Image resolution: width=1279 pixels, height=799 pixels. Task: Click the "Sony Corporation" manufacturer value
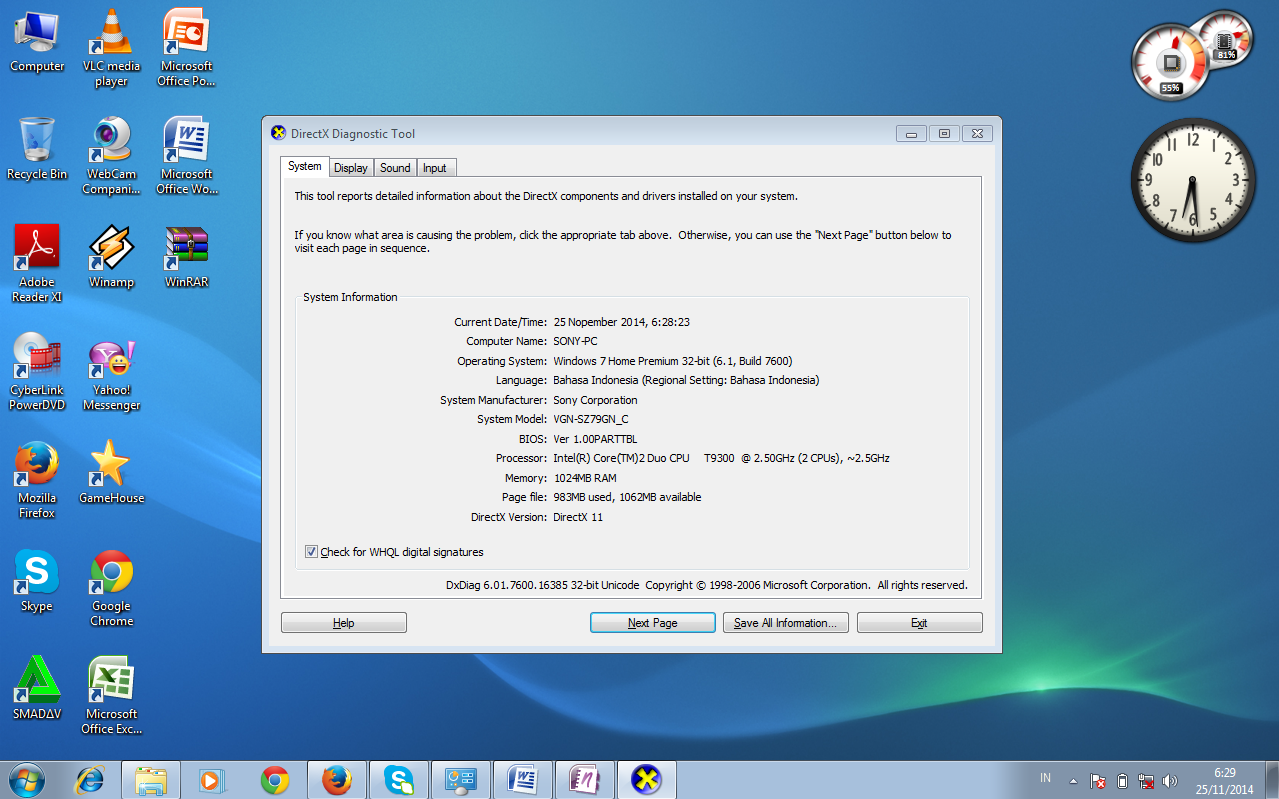pos(595,400)
